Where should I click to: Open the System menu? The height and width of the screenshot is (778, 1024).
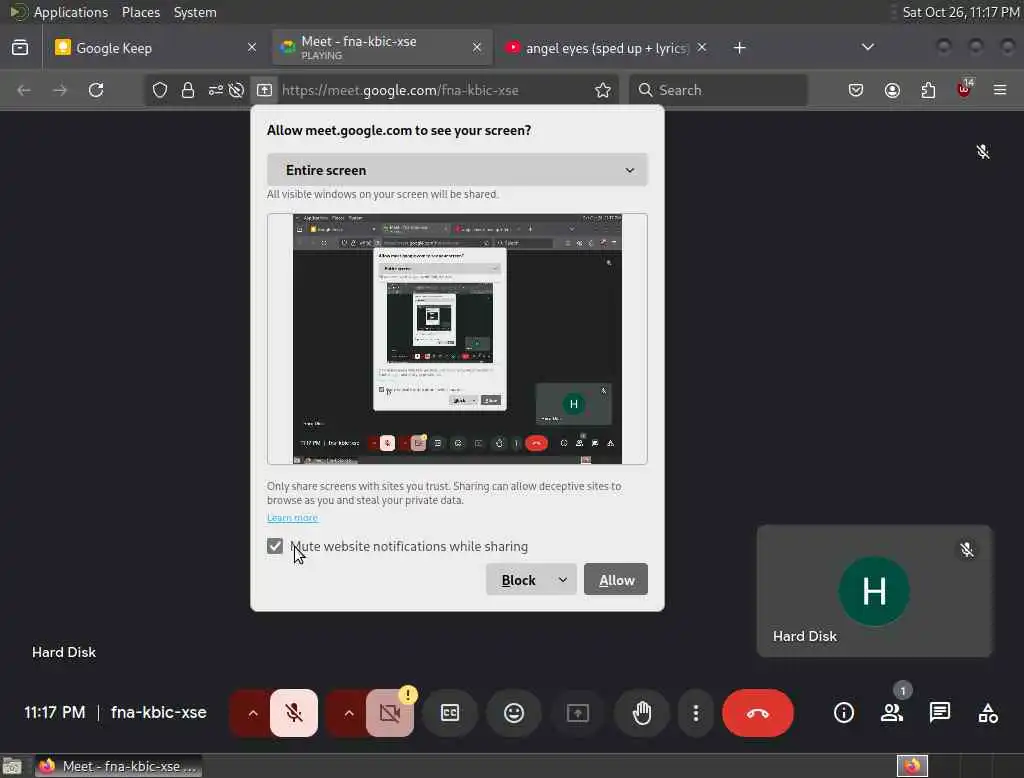(x=195, y=12)
